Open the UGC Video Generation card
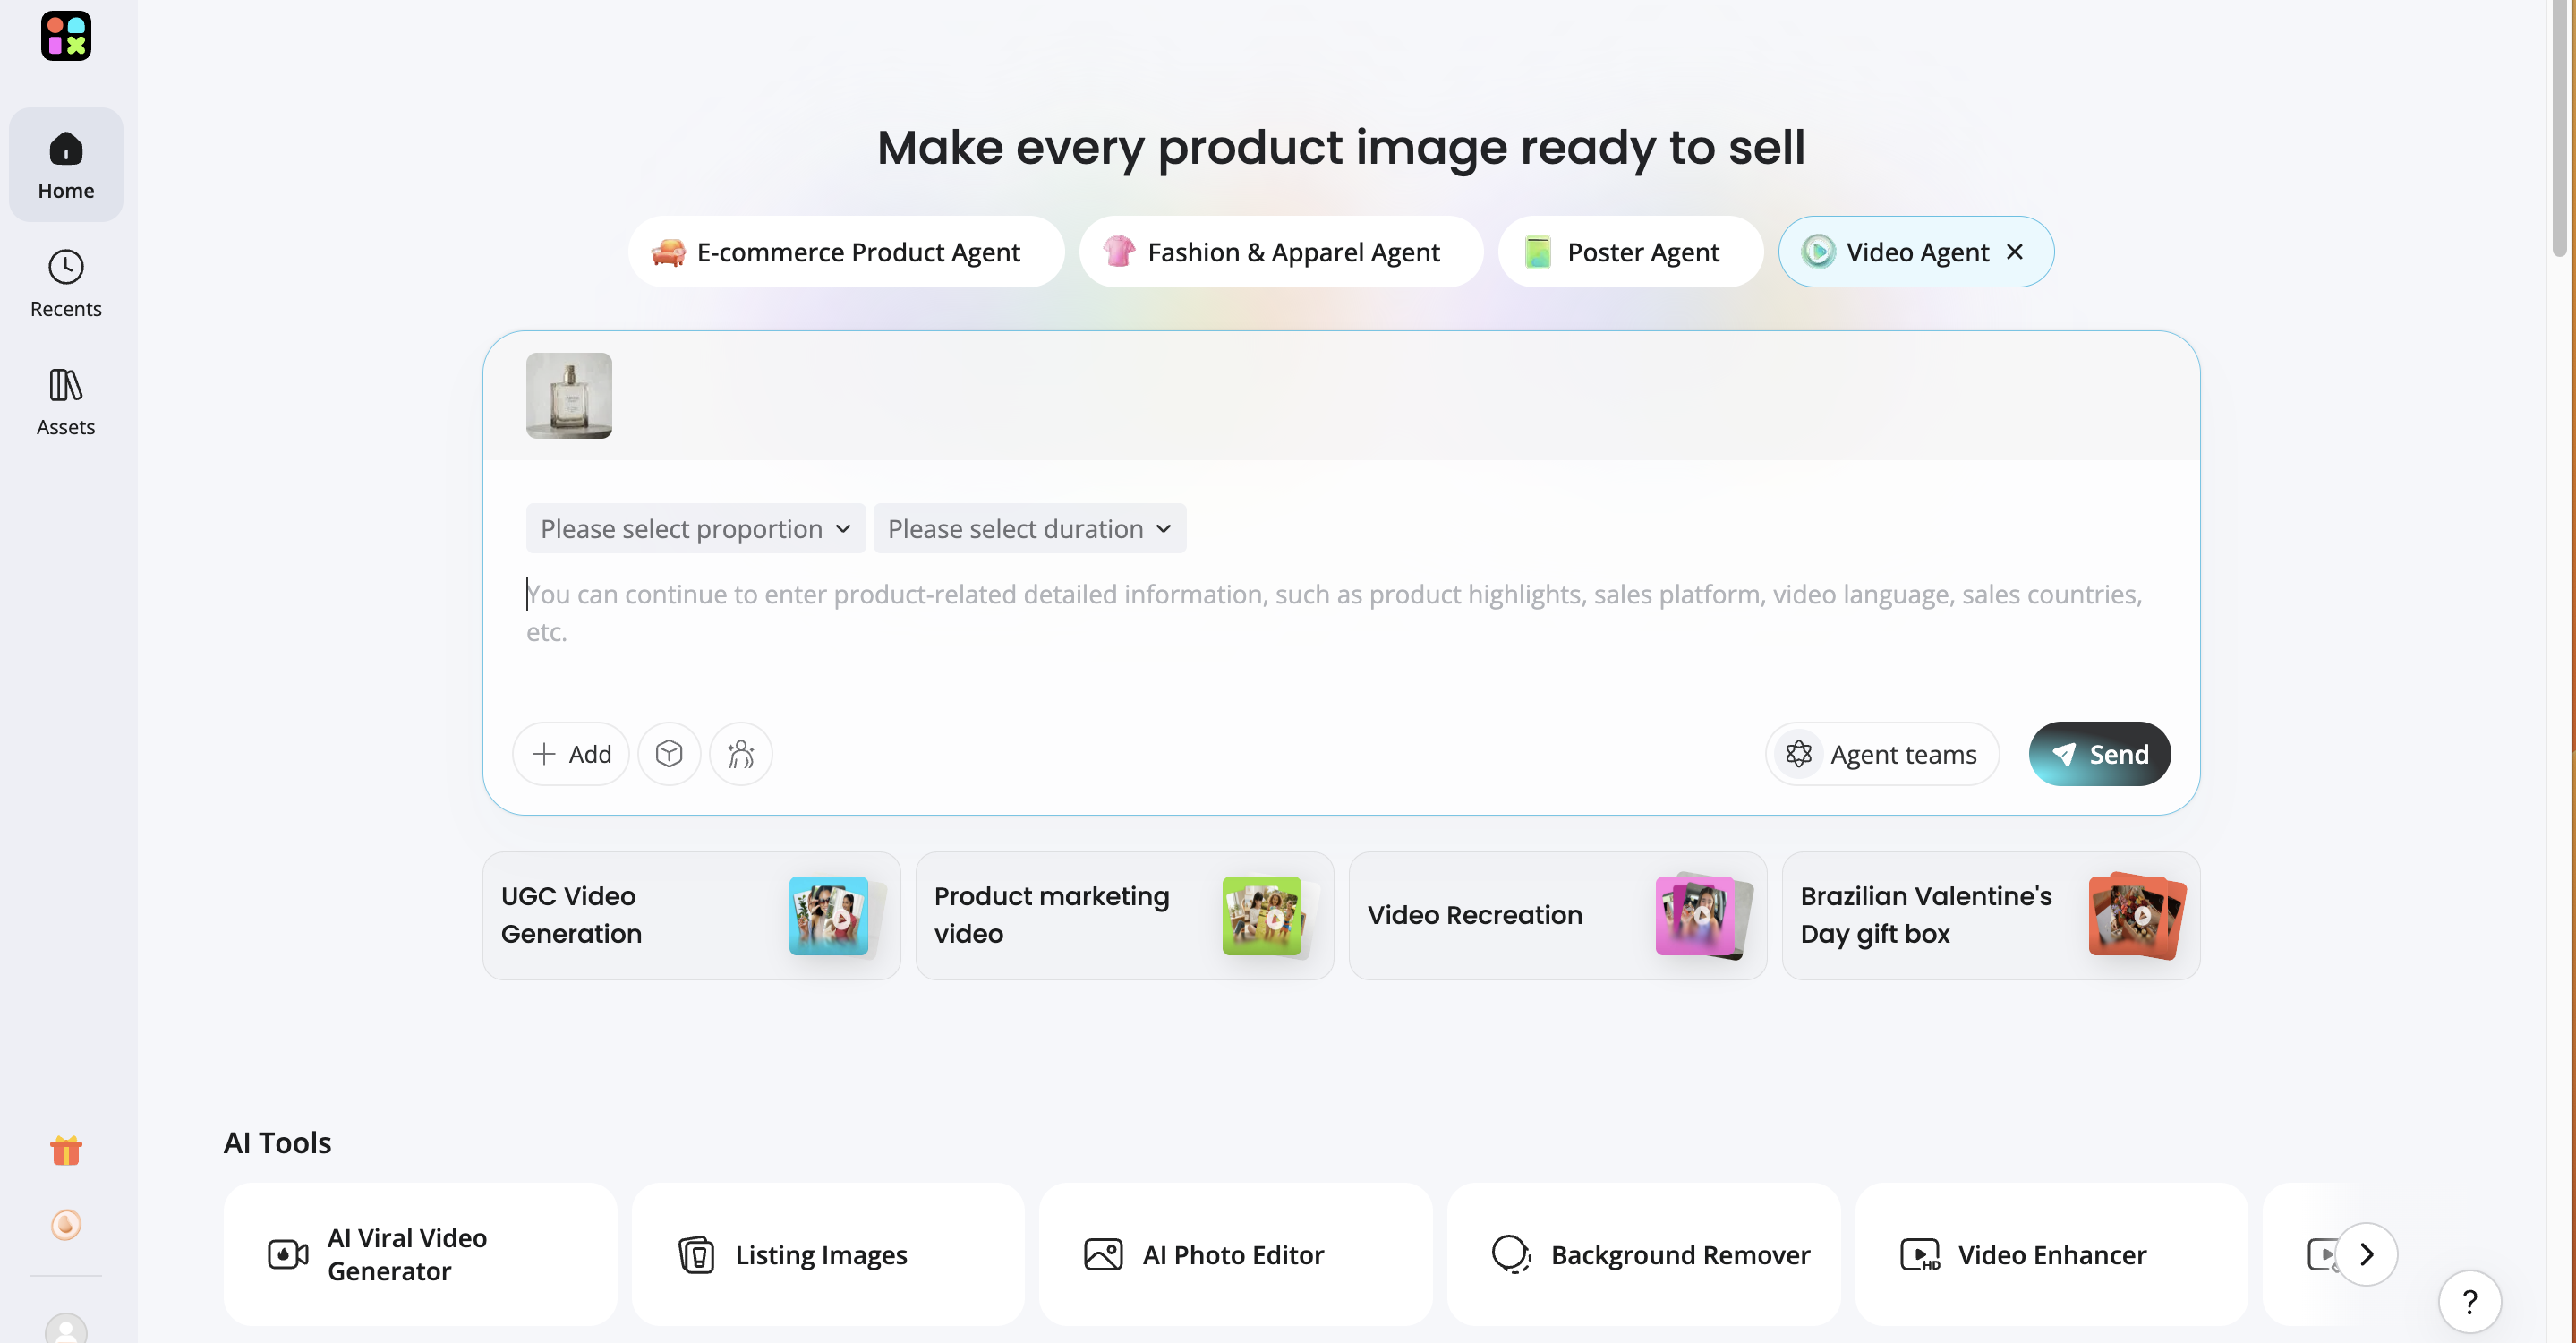Viewport: 2576px width, 1343px height. [x=691, y=915]
